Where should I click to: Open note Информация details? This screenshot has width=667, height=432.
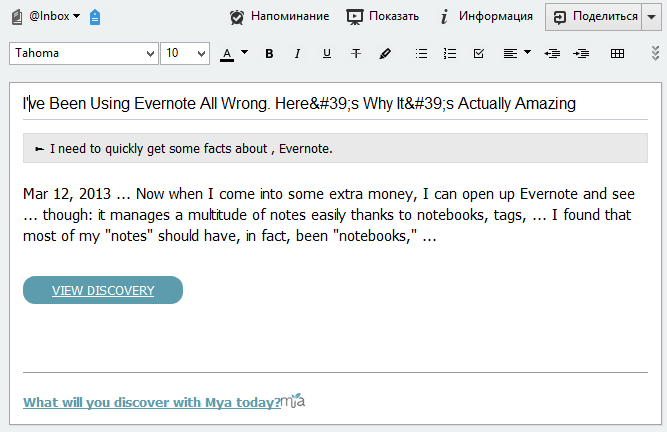(496, 16)
